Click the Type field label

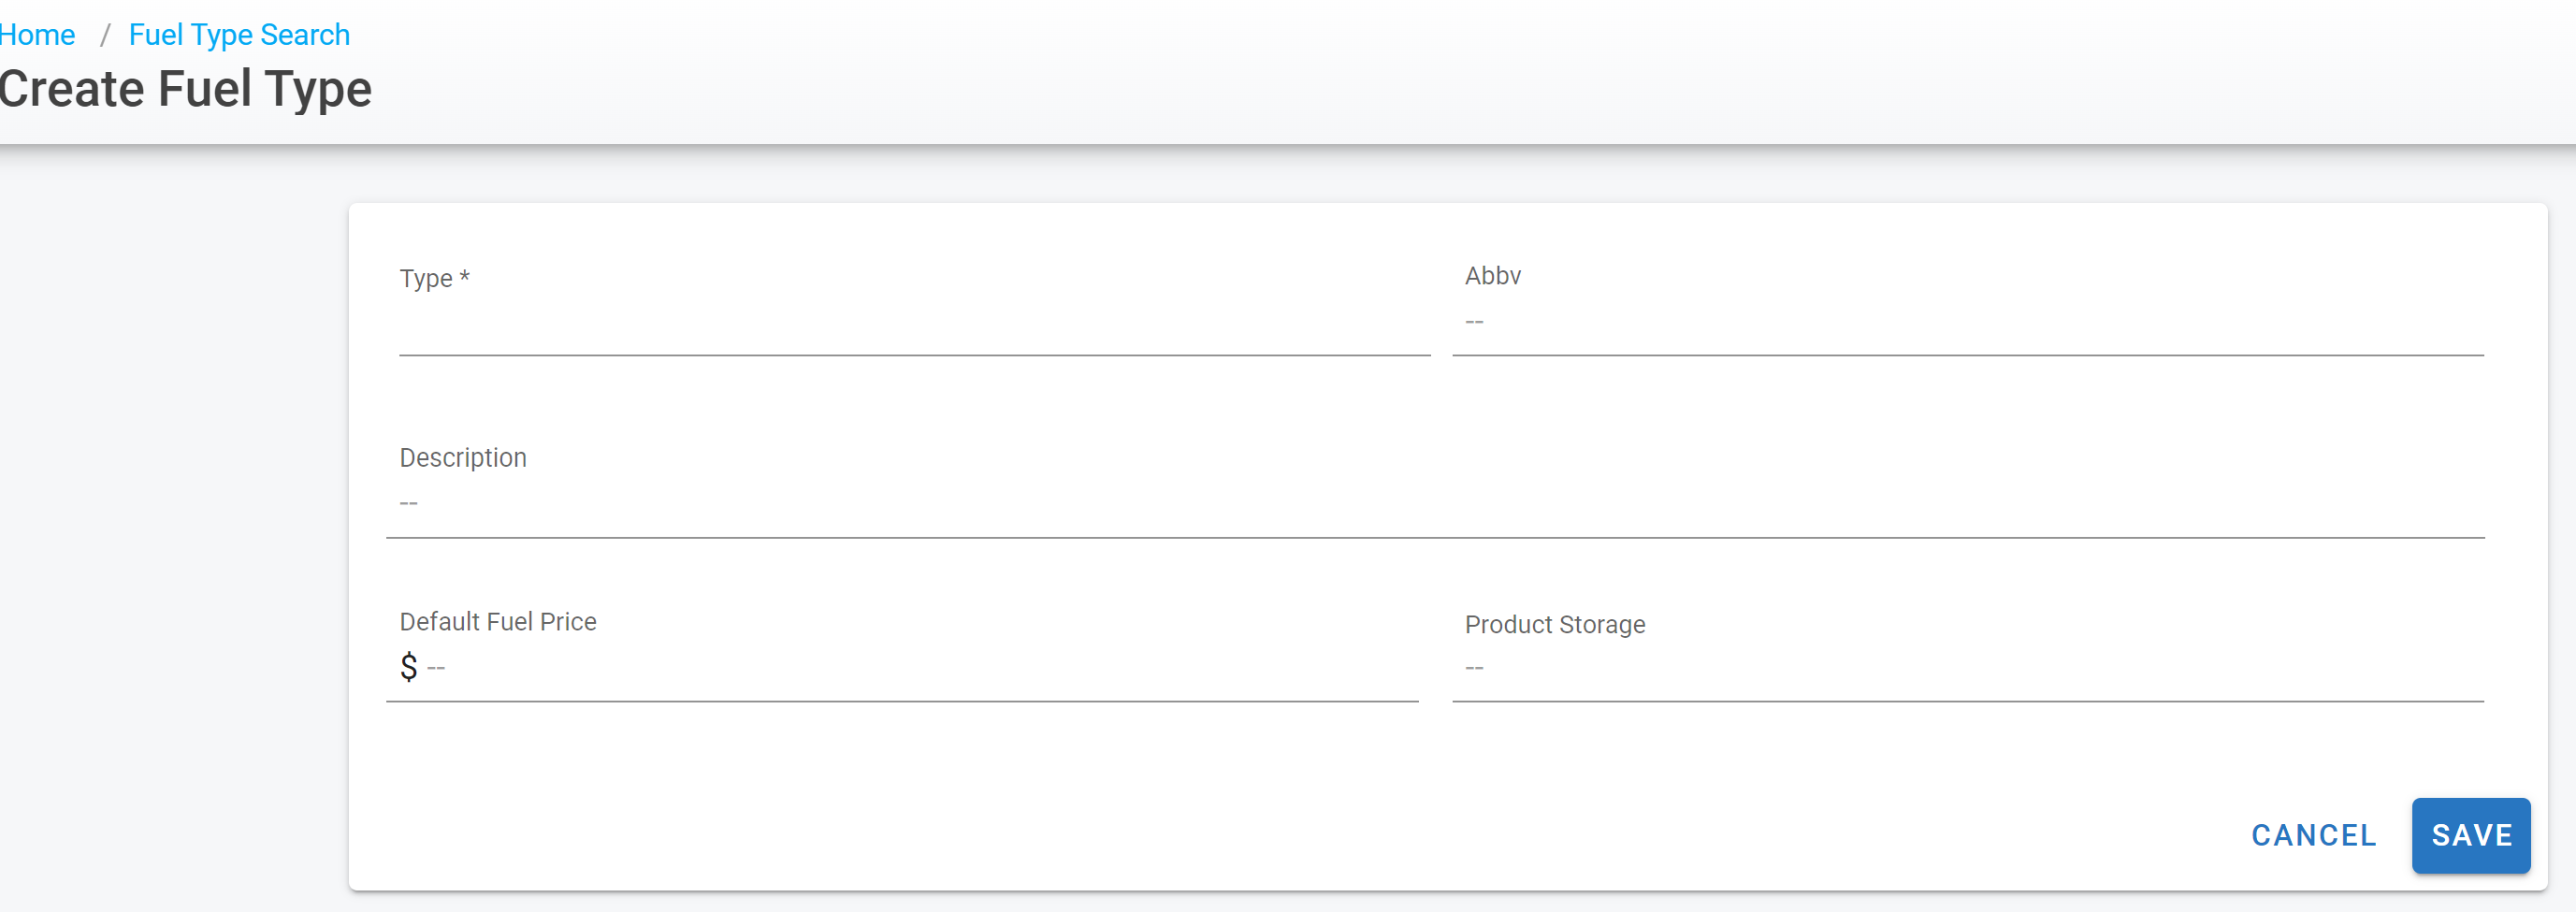426,279
